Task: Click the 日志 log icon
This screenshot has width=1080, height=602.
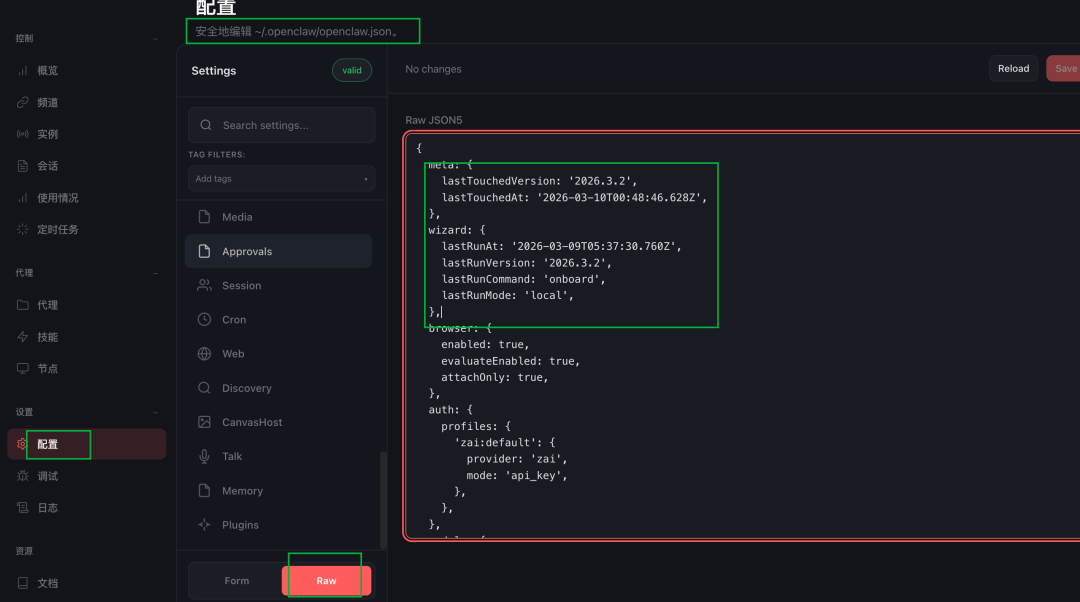Action: tap(23, 508)
